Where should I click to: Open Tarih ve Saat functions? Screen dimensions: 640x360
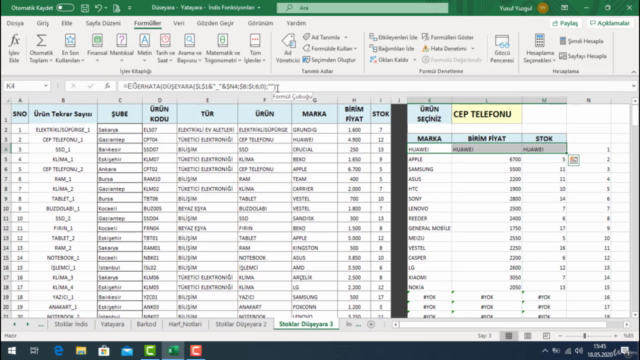(x=165, y=41)
